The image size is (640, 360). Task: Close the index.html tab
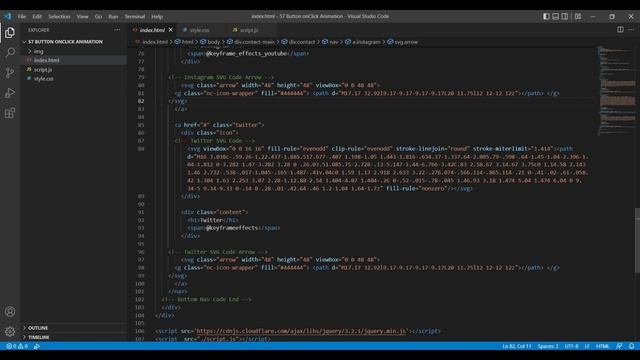[x=171, y=29]
